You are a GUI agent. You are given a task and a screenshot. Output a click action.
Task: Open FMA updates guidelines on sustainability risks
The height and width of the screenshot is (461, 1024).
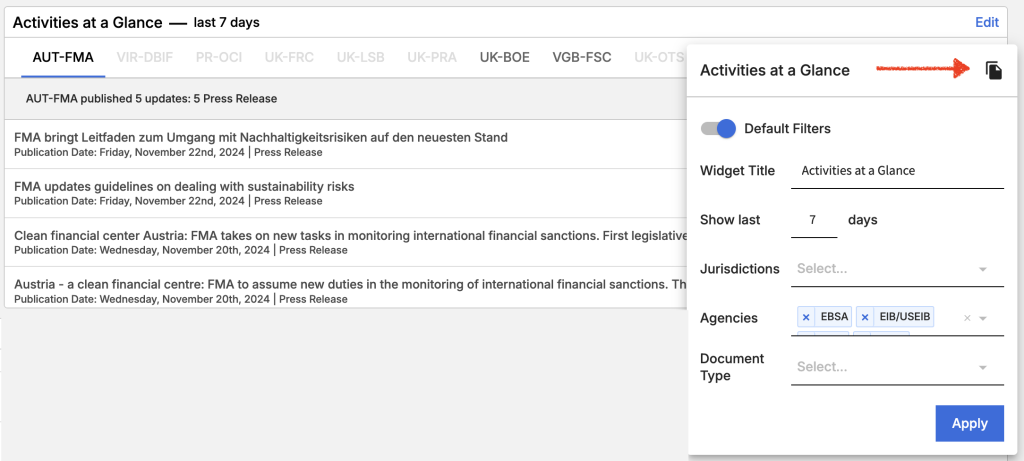(184, 186)
